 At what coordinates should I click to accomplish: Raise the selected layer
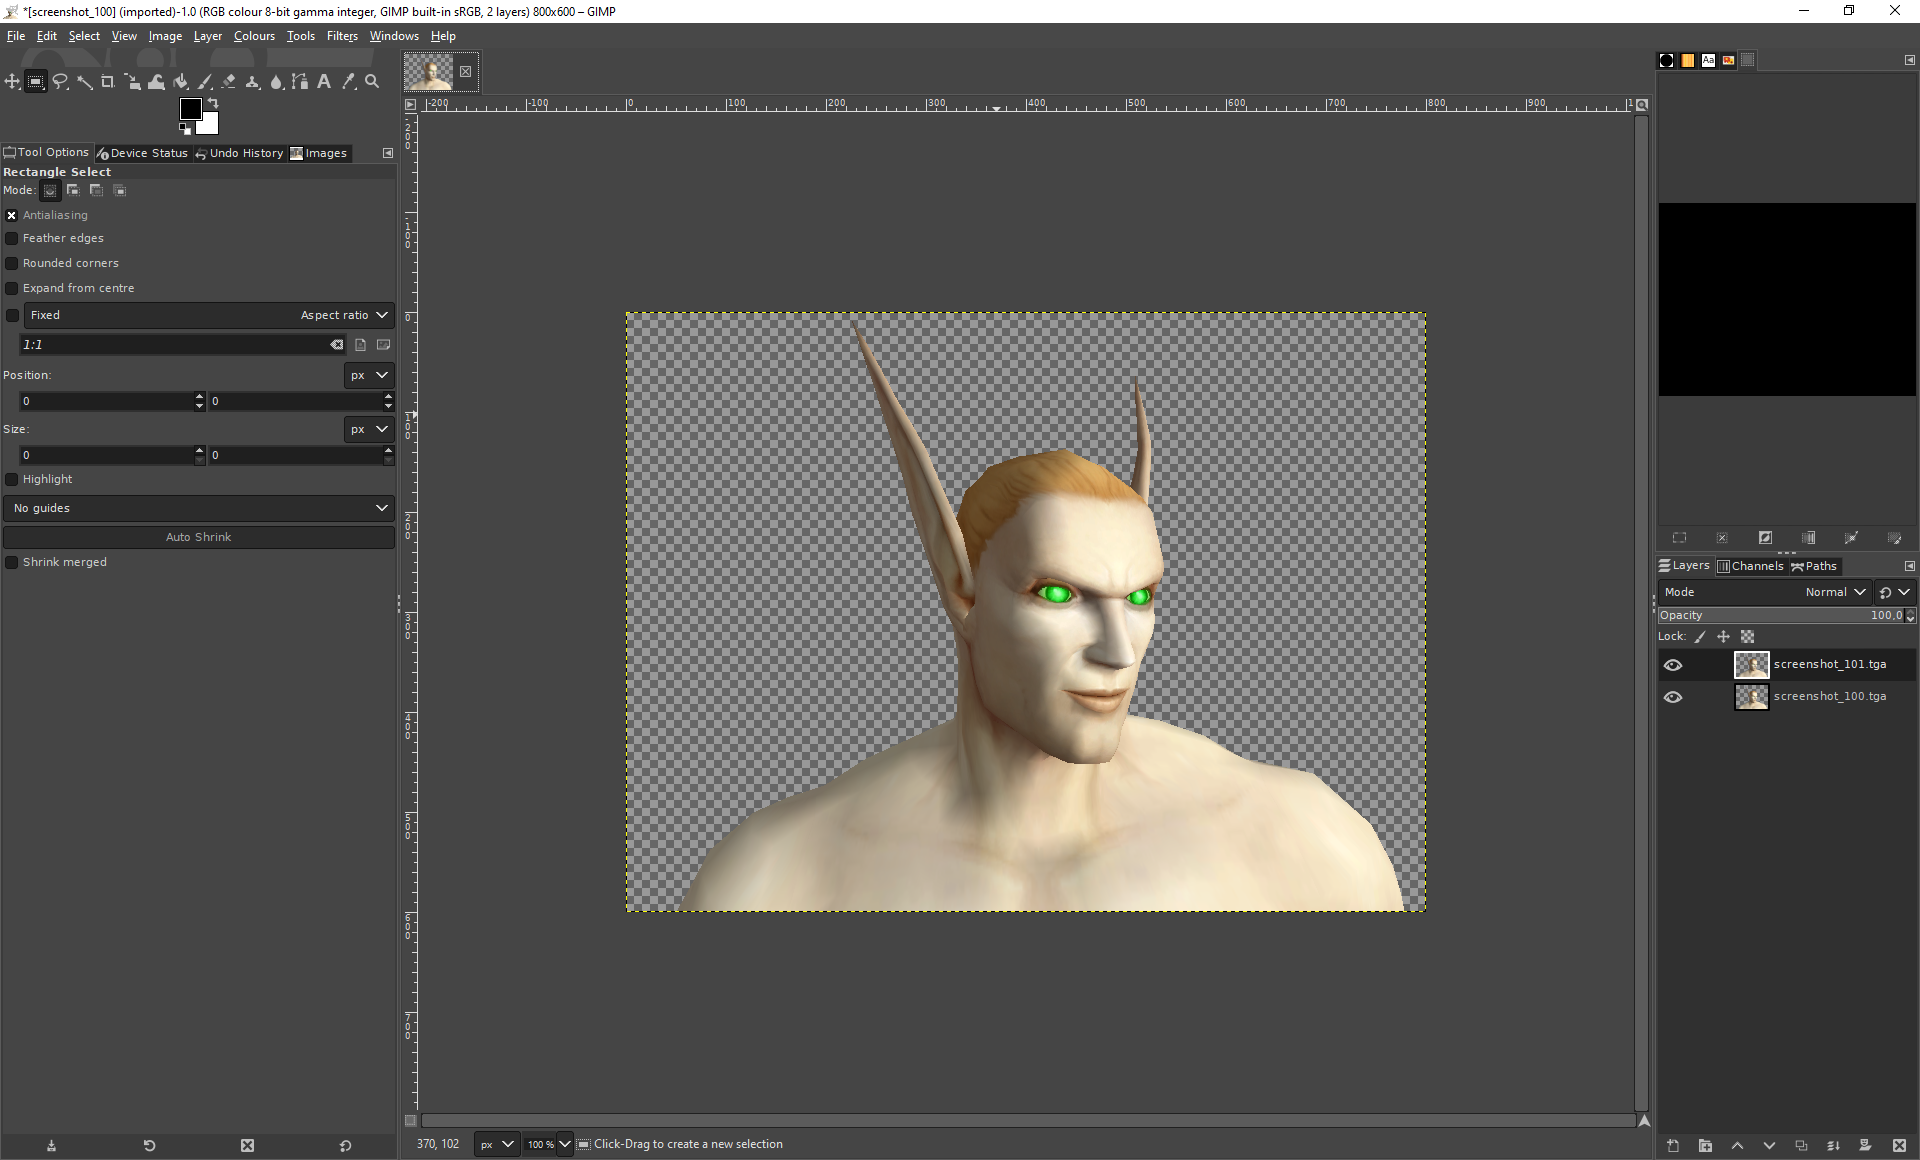coord(1737,1145)
